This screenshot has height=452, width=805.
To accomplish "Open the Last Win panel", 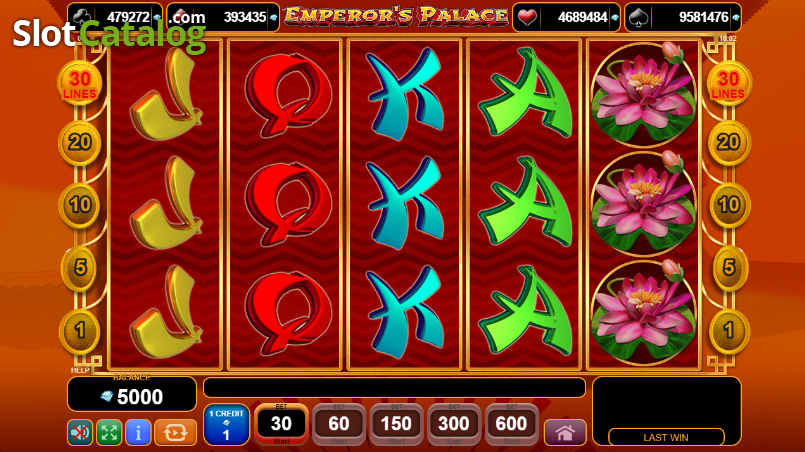I will click(x=666, y=437).
